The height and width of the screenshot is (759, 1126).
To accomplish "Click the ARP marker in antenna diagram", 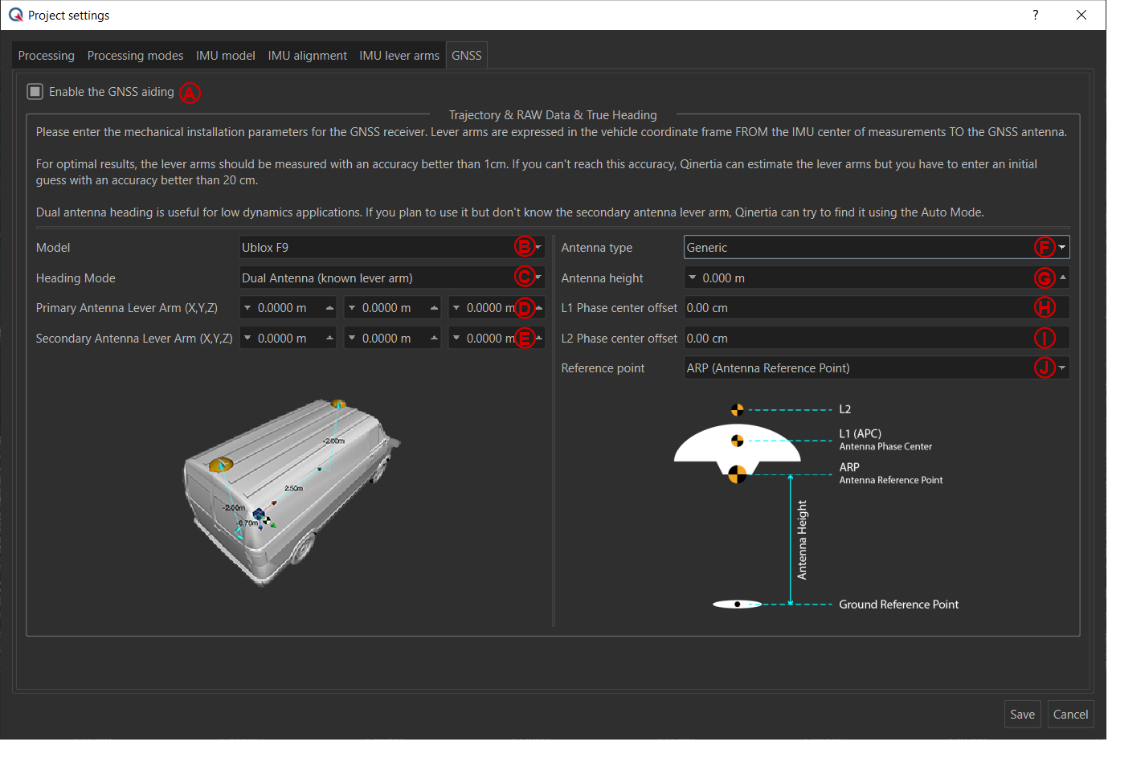I will pyautogui.click(x=738, y=475).
